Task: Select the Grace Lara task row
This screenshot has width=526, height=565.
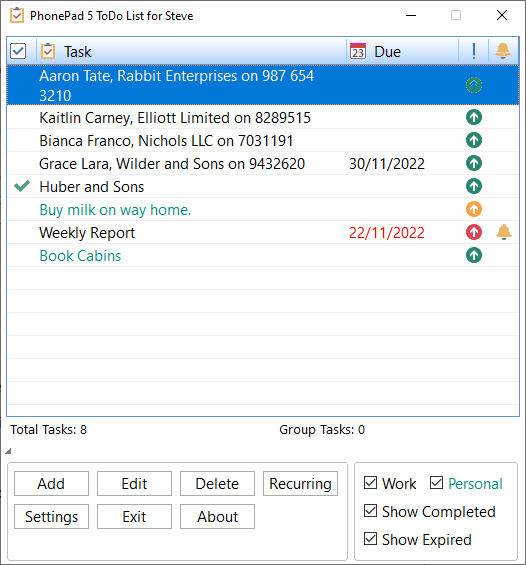Action: (x=263, y=163)
